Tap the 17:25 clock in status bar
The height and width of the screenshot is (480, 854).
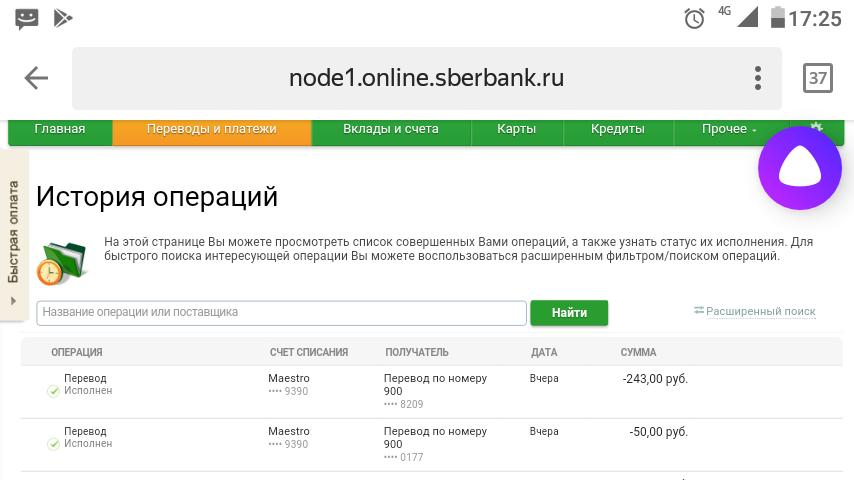(815, 19)
